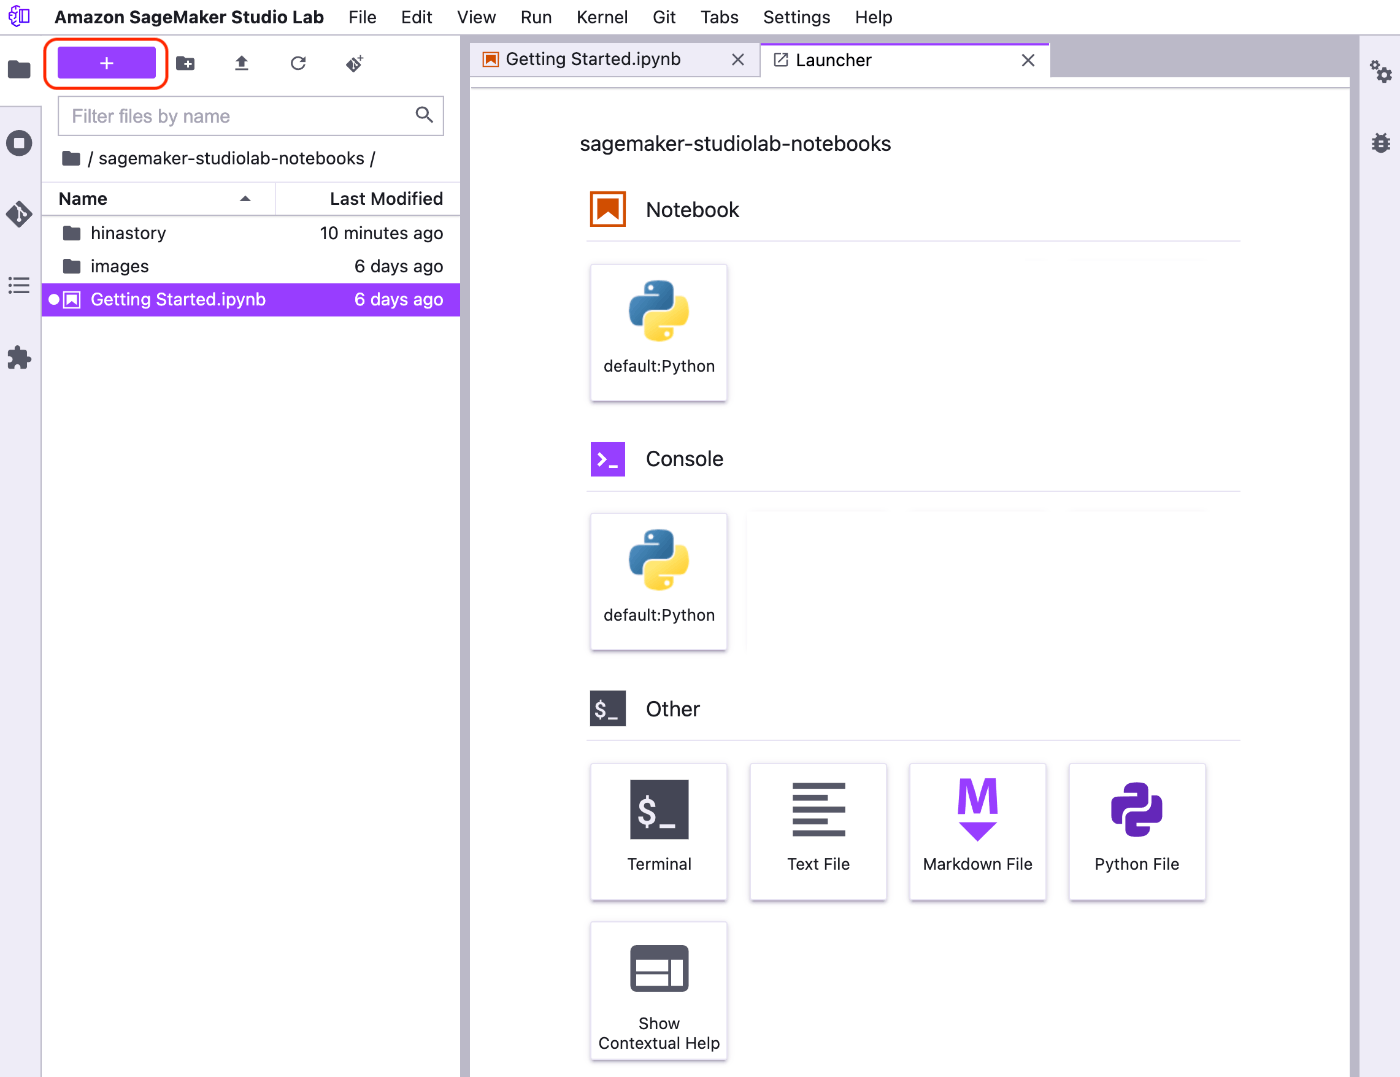The width and height of the screenshot is (1400, 1077).
Task: Create a new Text File
Action: 818,832
